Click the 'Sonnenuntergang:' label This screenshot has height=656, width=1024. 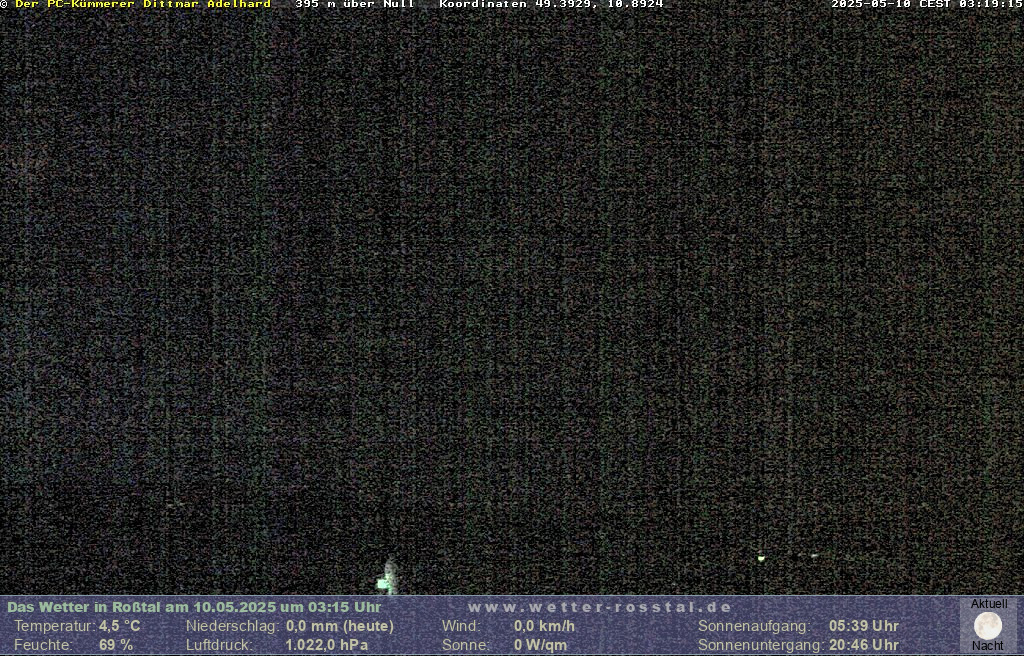[760, 645]
